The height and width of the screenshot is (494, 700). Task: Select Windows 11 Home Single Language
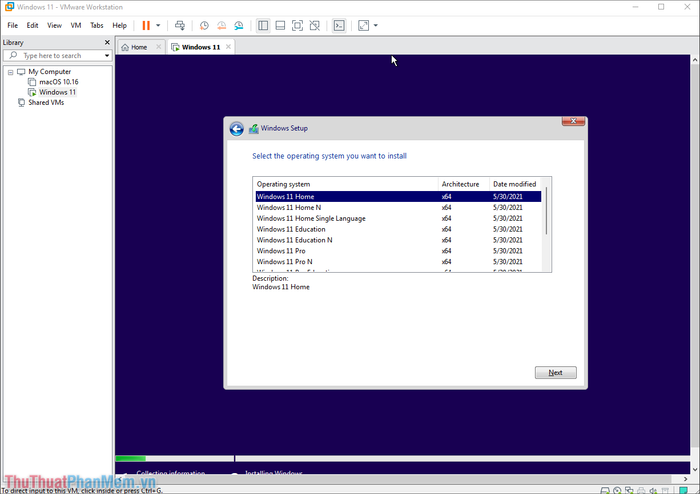click(x=398, y=218)
